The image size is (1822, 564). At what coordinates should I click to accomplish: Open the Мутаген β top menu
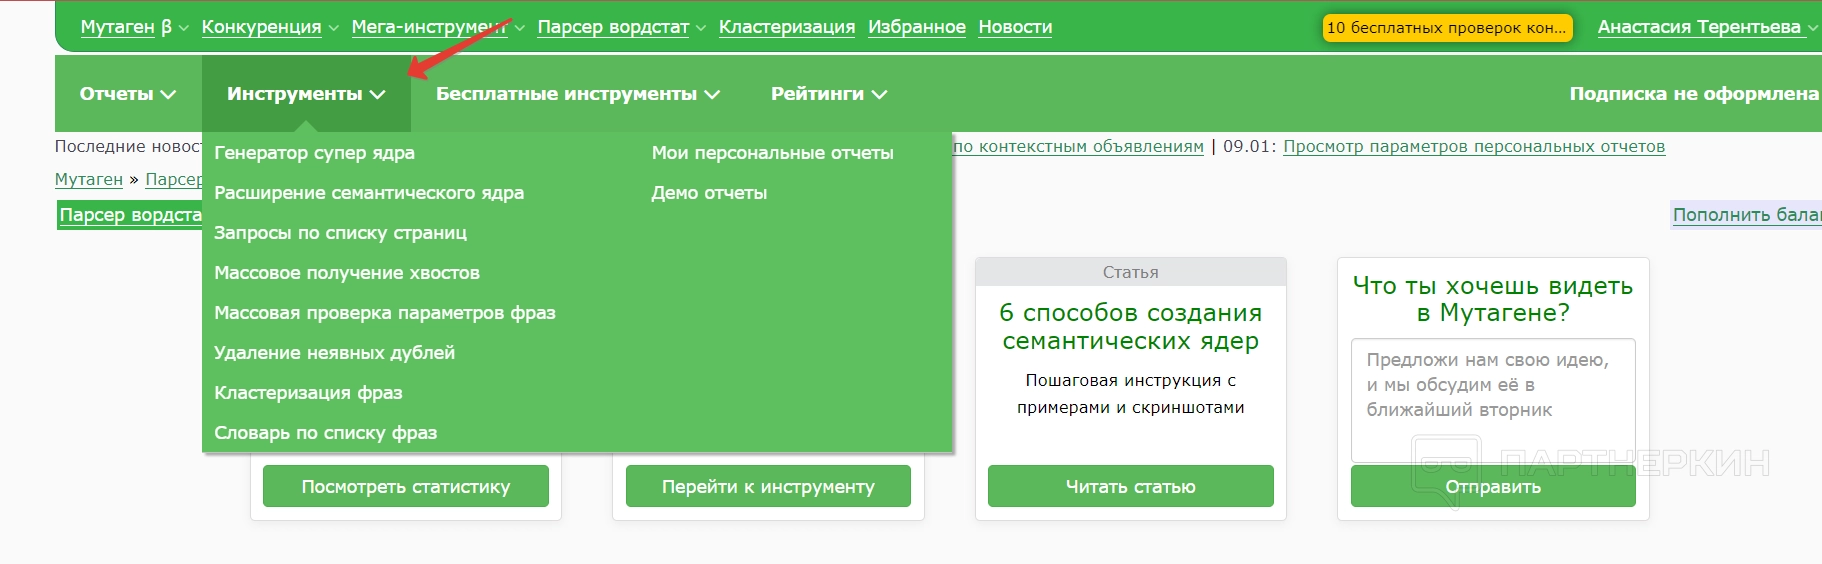(134, 27)
